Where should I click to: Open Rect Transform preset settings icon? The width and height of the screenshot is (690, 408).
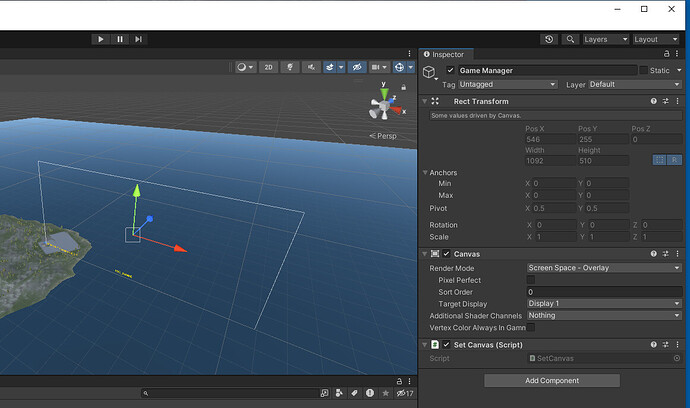tap(666, 101)
